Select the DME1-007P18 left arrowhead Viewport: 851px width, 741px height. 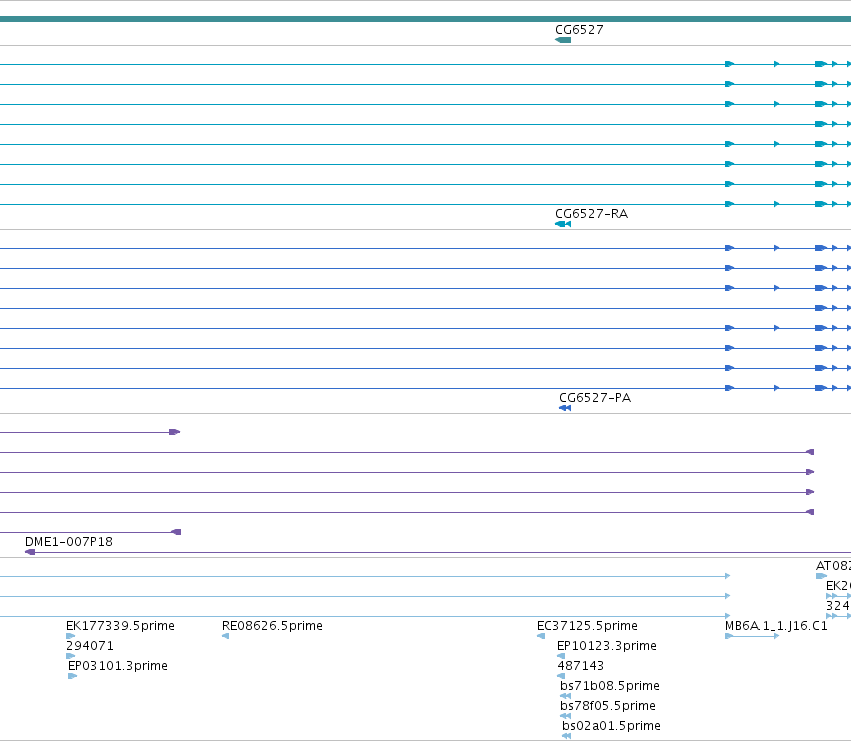coord(30,552)
